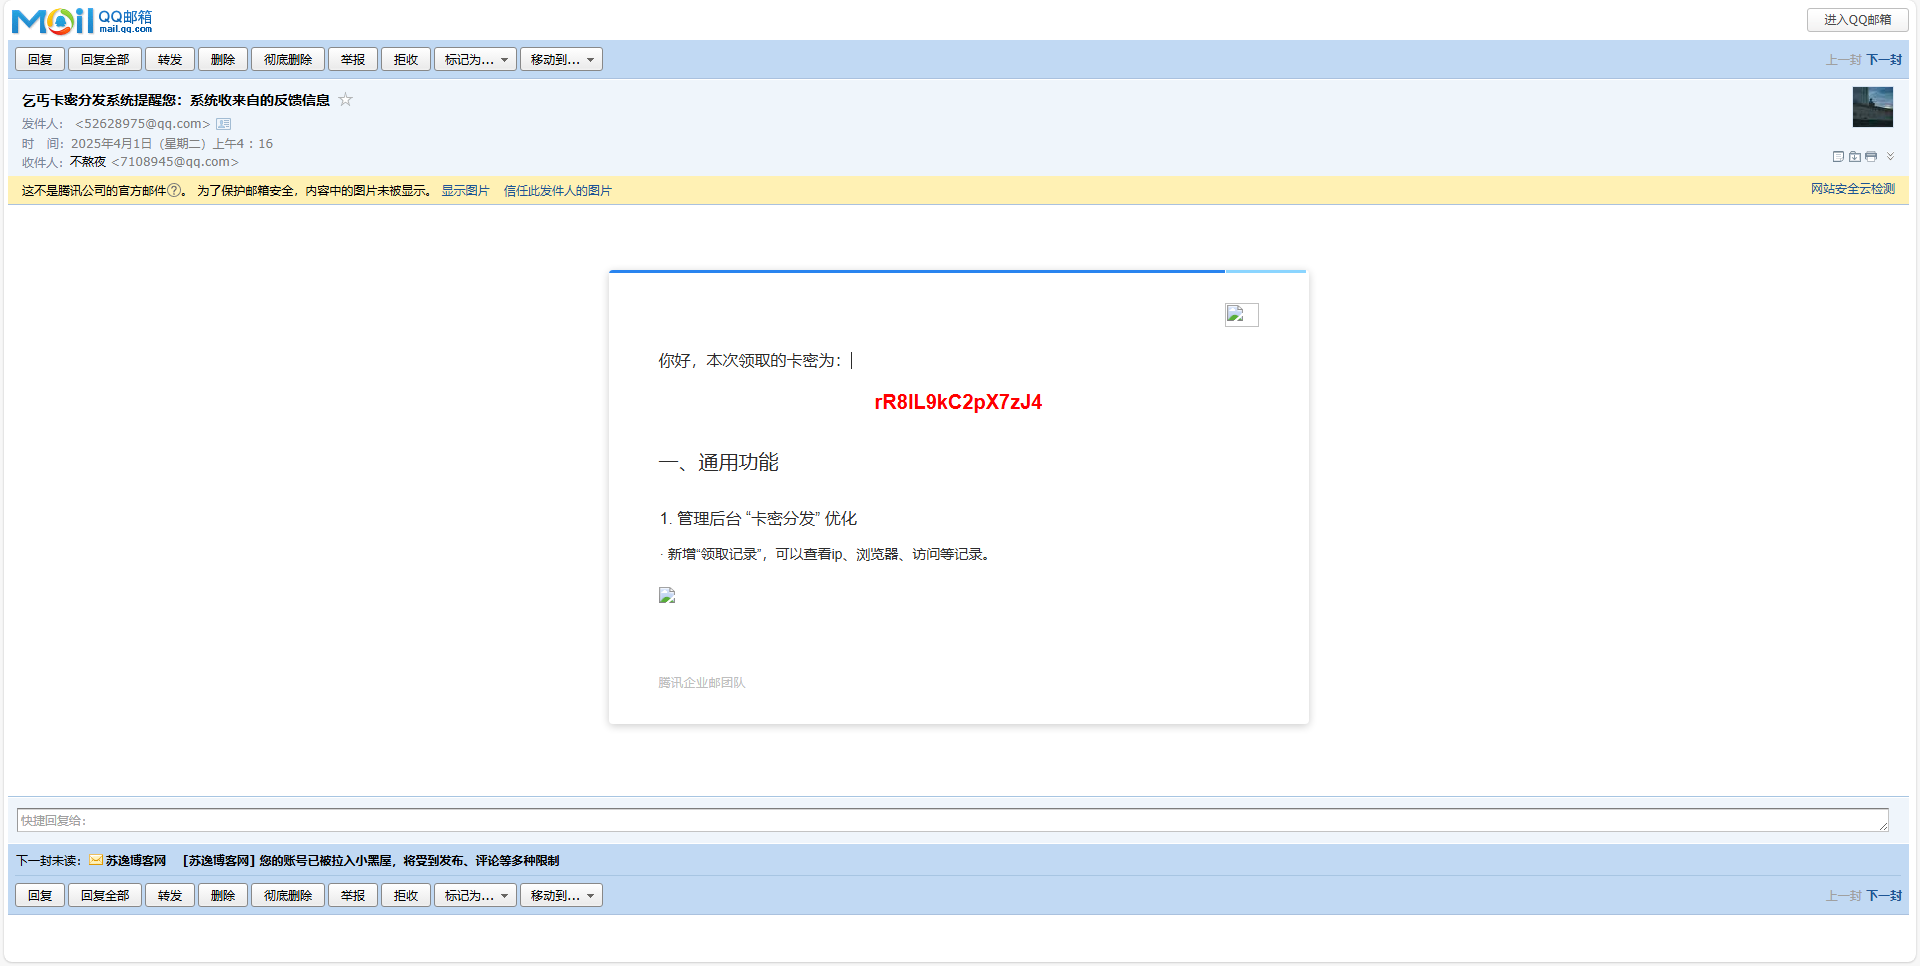Screen dimensions: 1920x966
Task: Trust sender's images via 信任此发件人的图片
Action: pyautogui.click(x=557, y=190)
